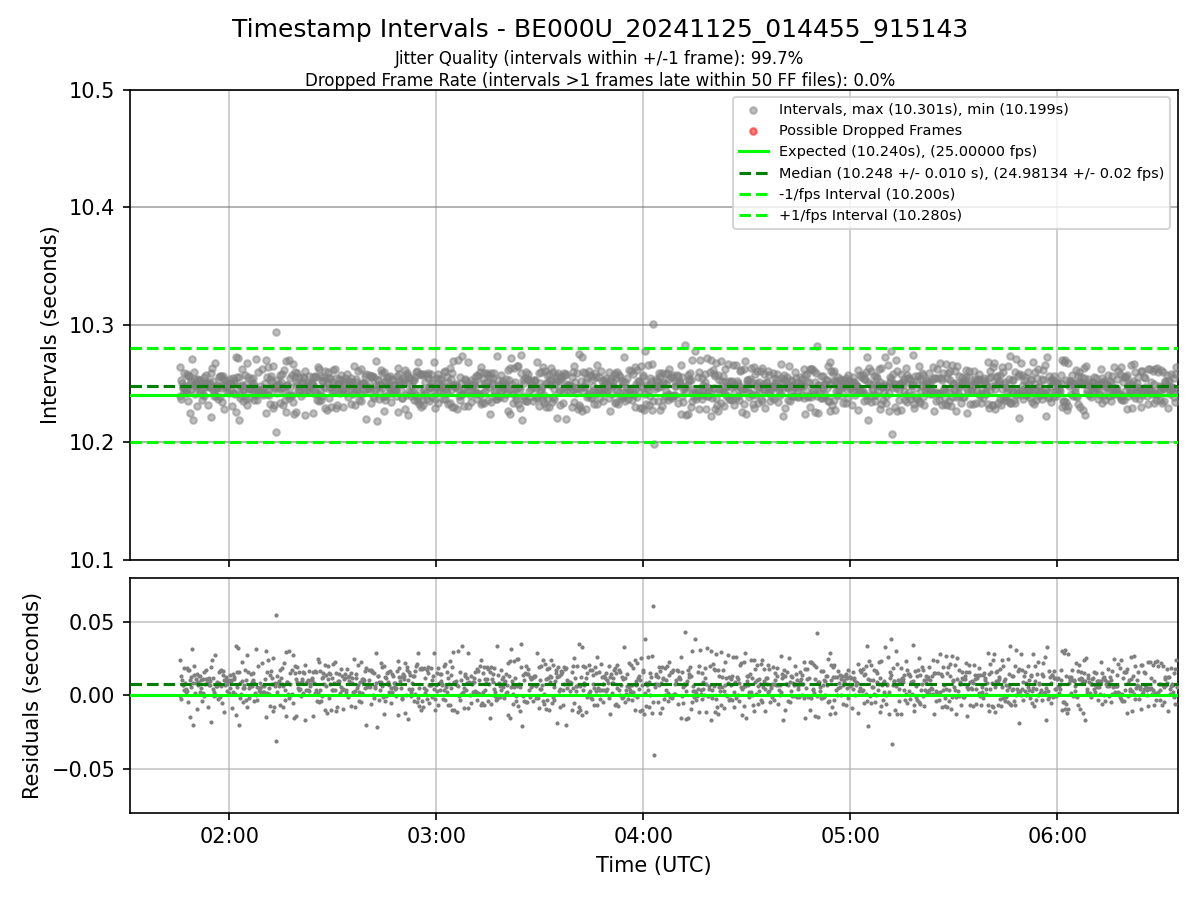Image resolution: width=1200 pixels, height=900 pixels.
Task: Click the "Dropped Frame Rate" 0.0% subtitle line
Action: click(x=600, y=80)
